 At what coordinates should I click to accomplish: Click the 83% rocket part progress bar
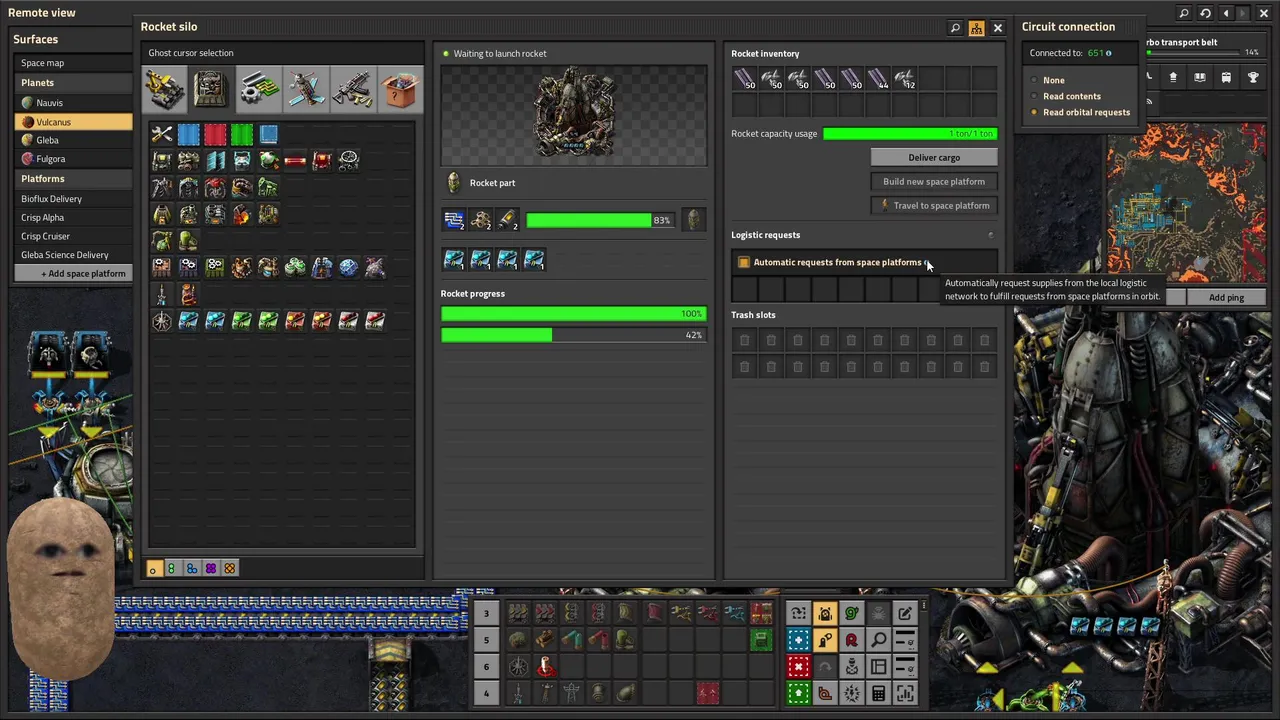coord(600,220)
